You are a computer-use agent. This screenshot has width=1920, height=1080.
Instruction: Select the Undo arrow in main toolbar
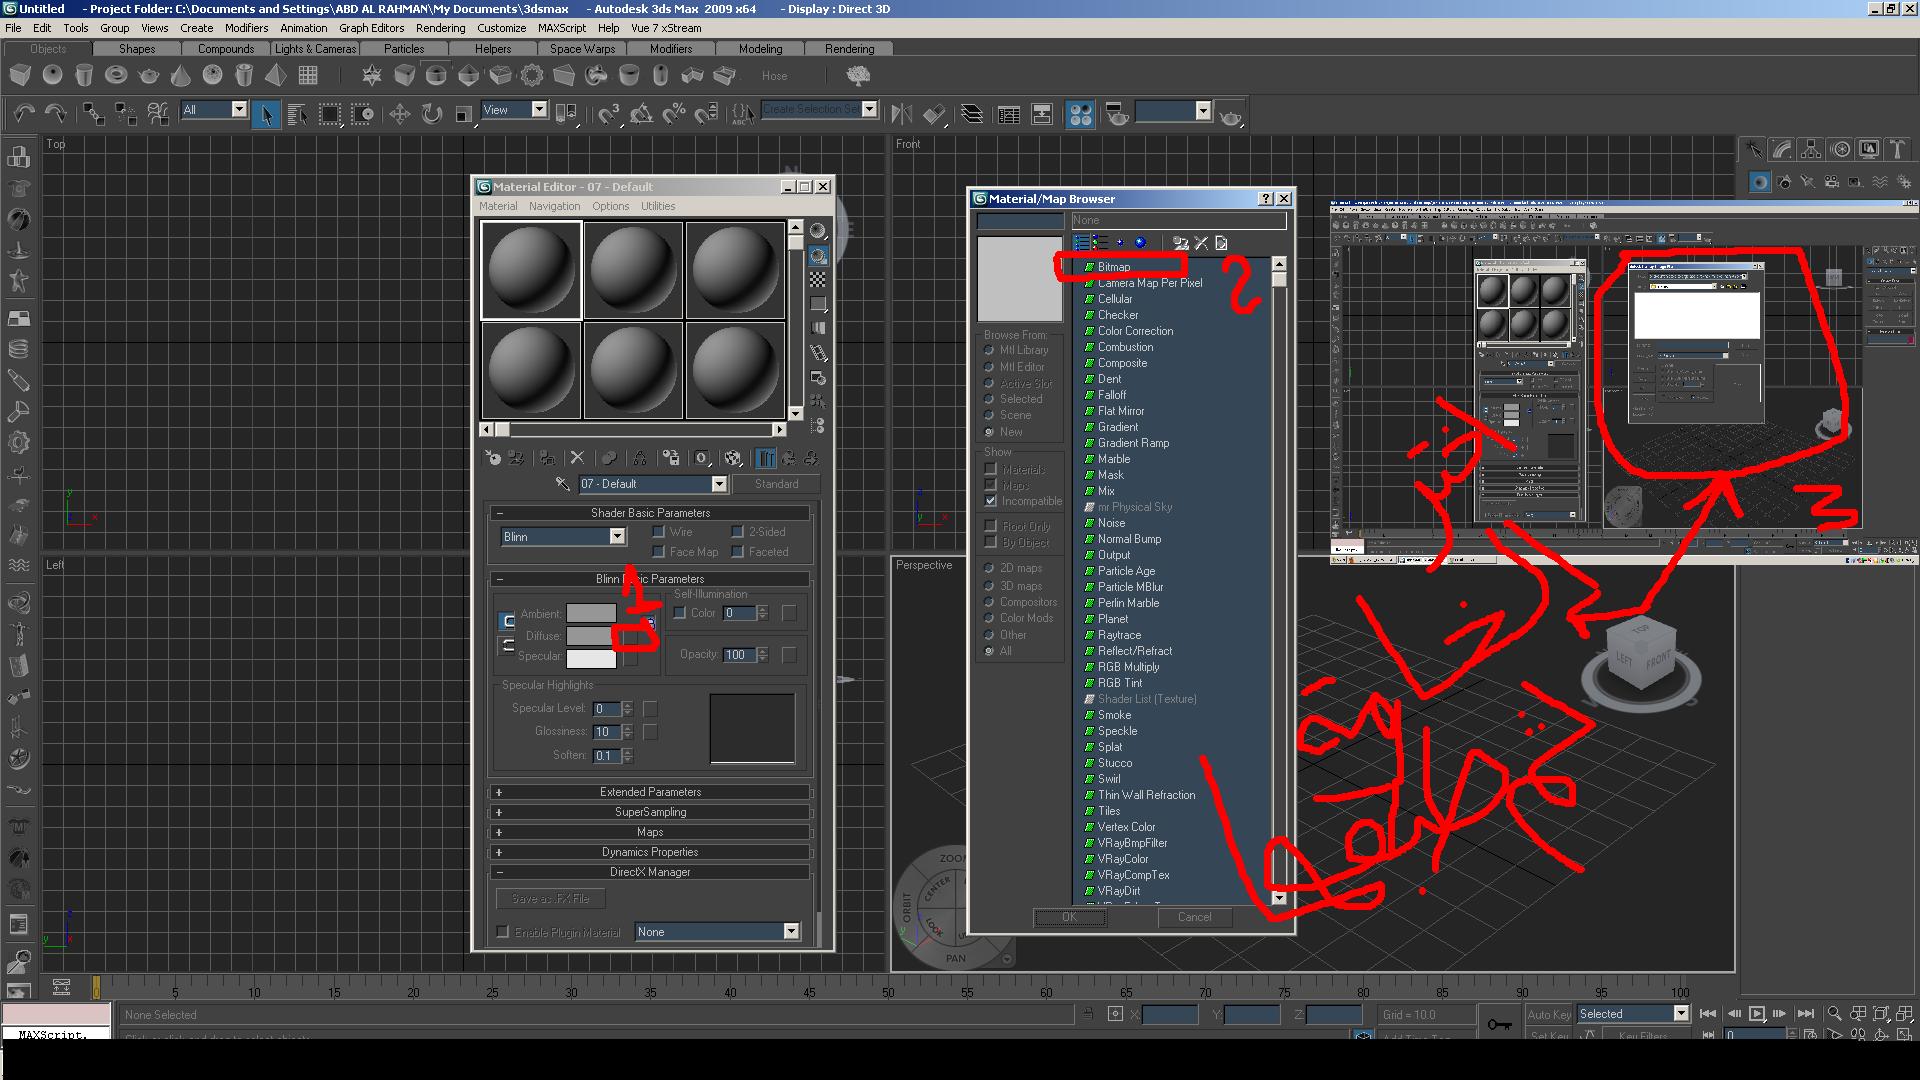point(24,114)
